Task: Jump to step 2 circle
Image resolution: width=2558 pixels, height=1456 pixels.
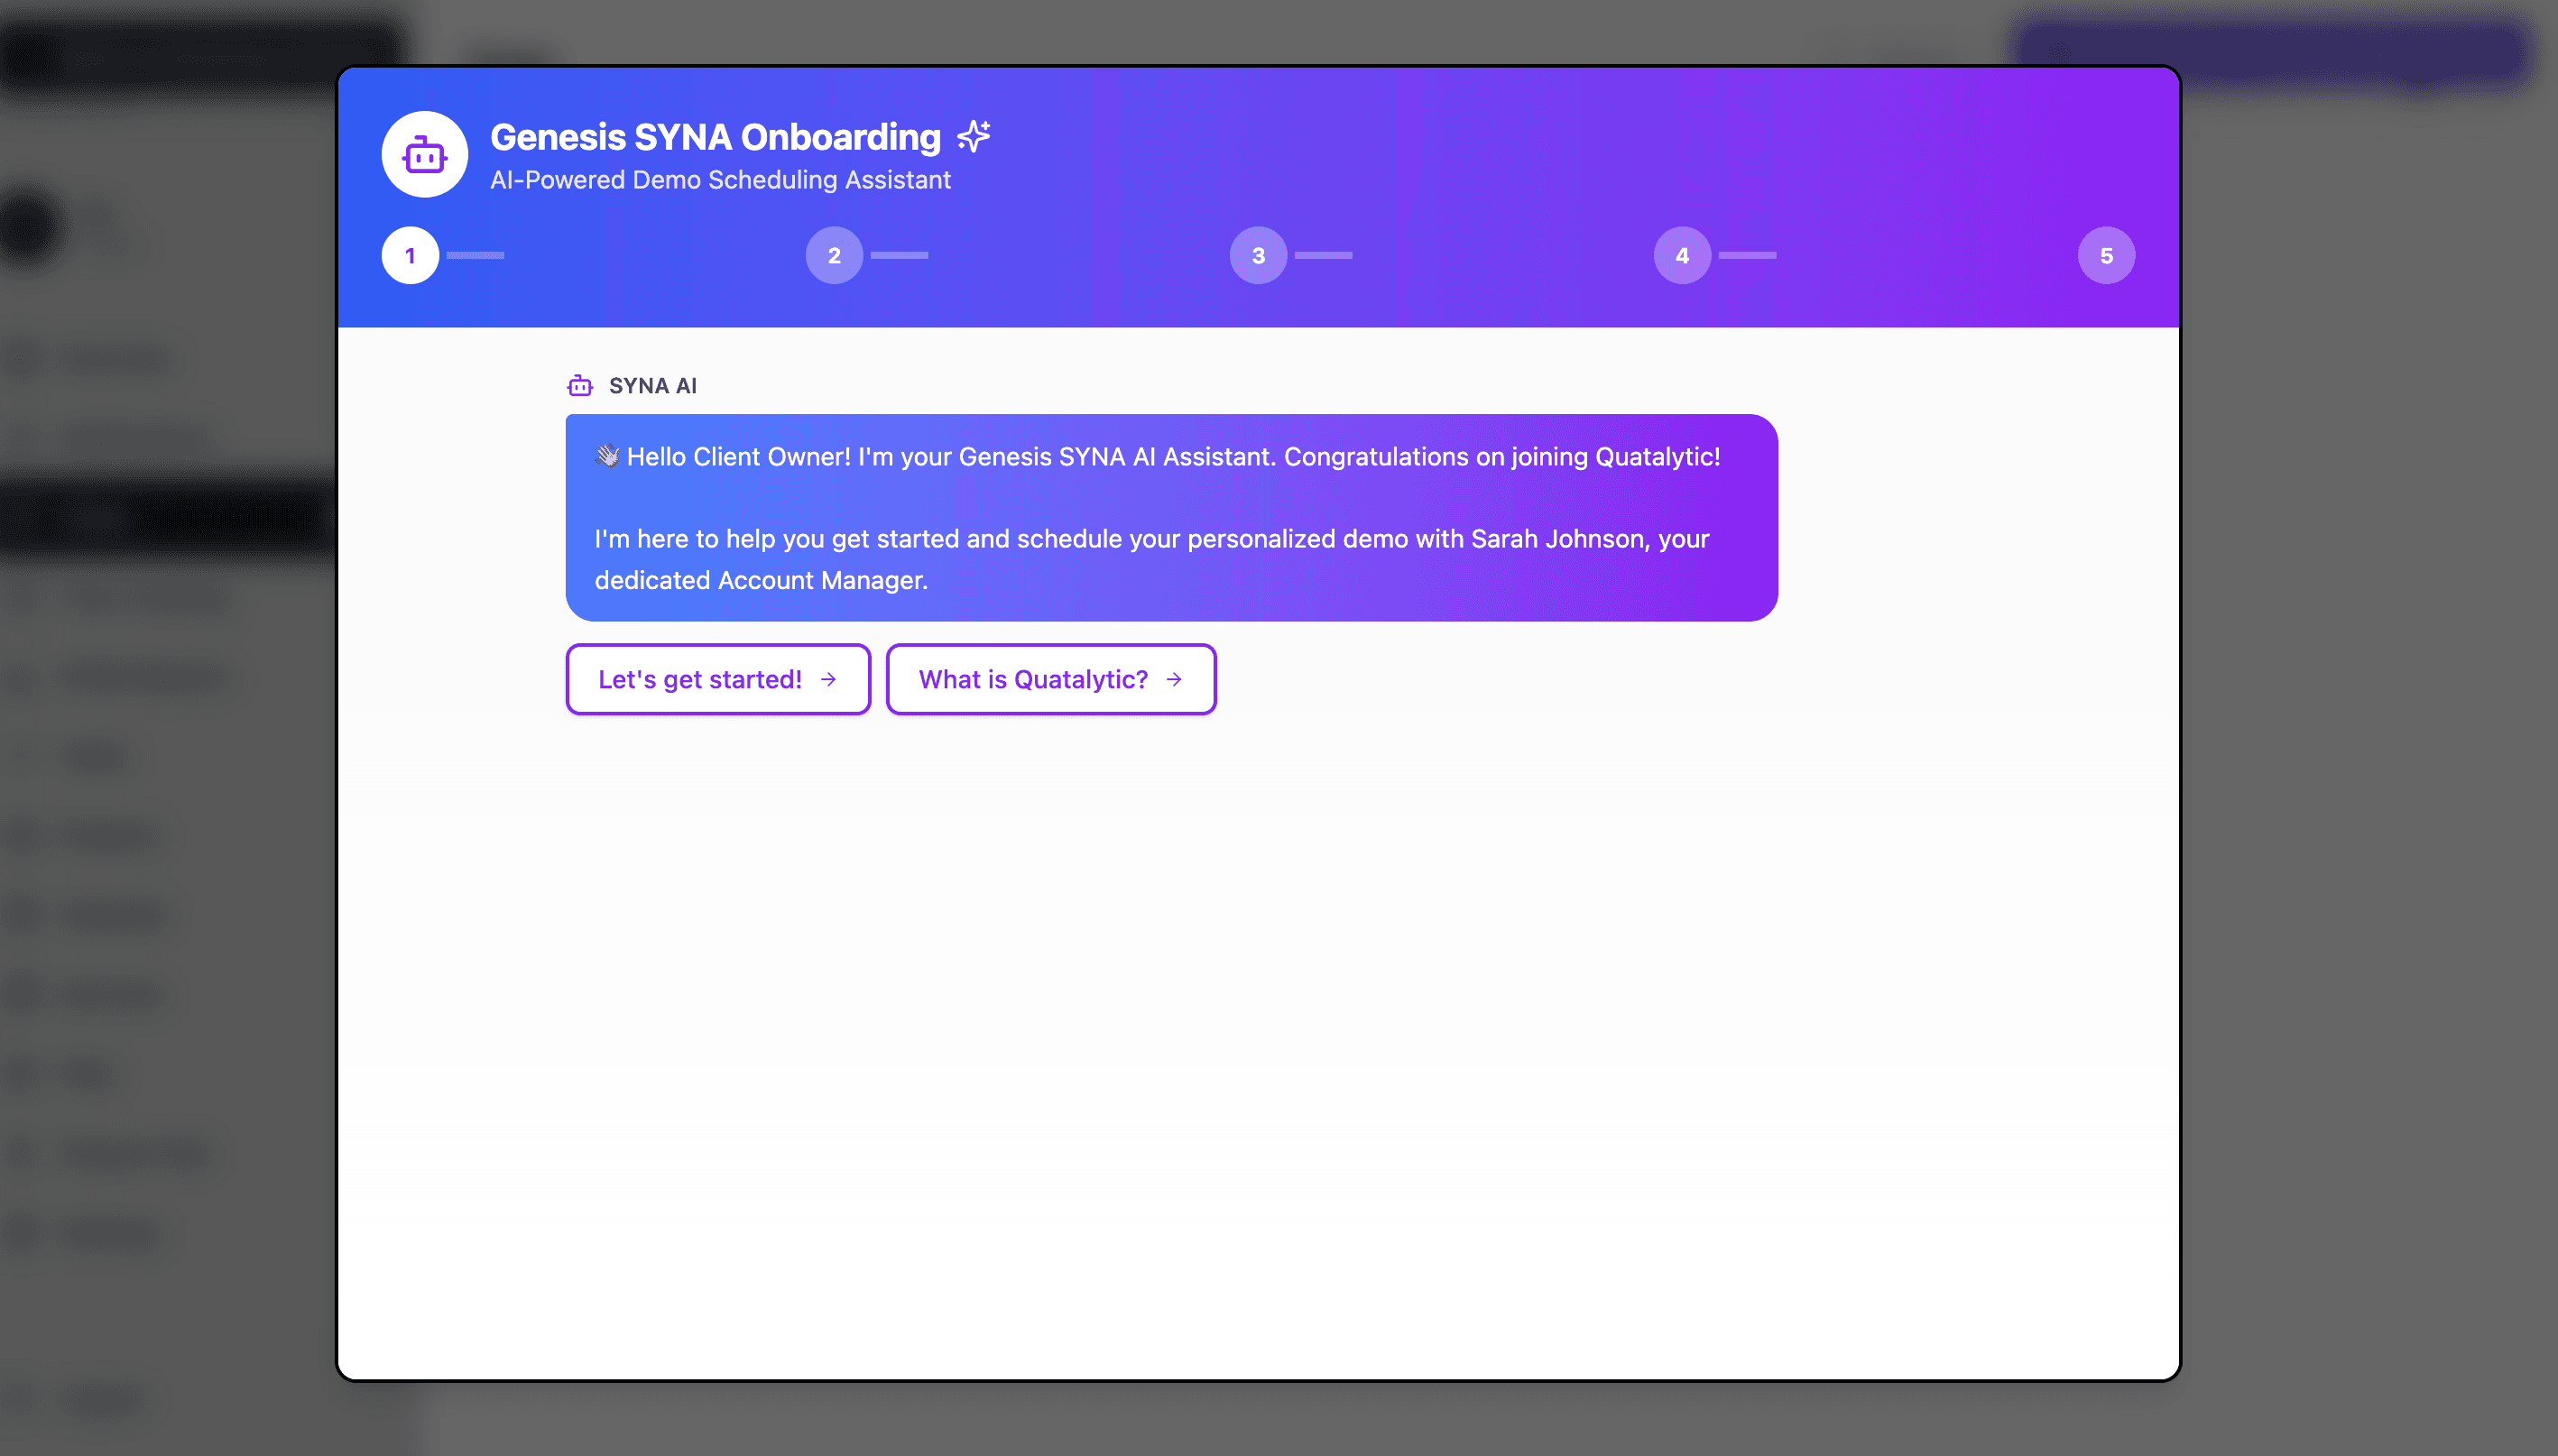Action: 834,256
